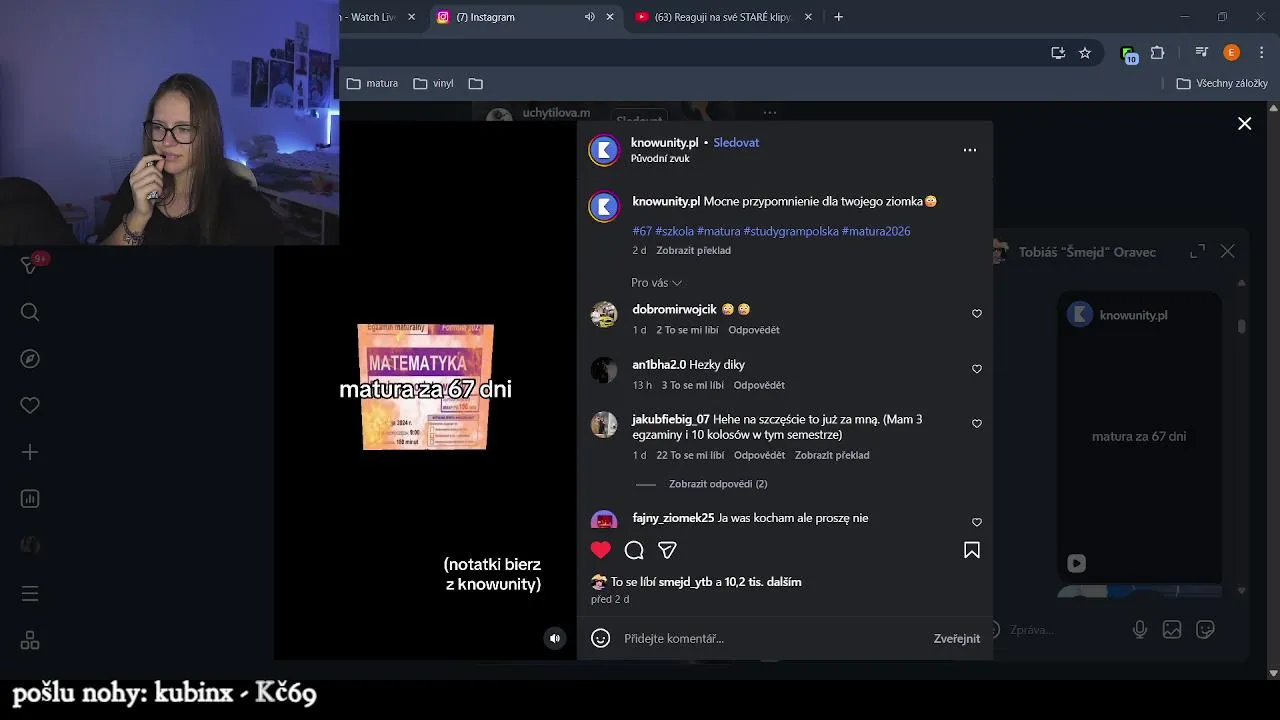Open the Všechny záložky bookmarks folder
Image resolution: width=1280 pixels, height=720 pixels.
1222,84
